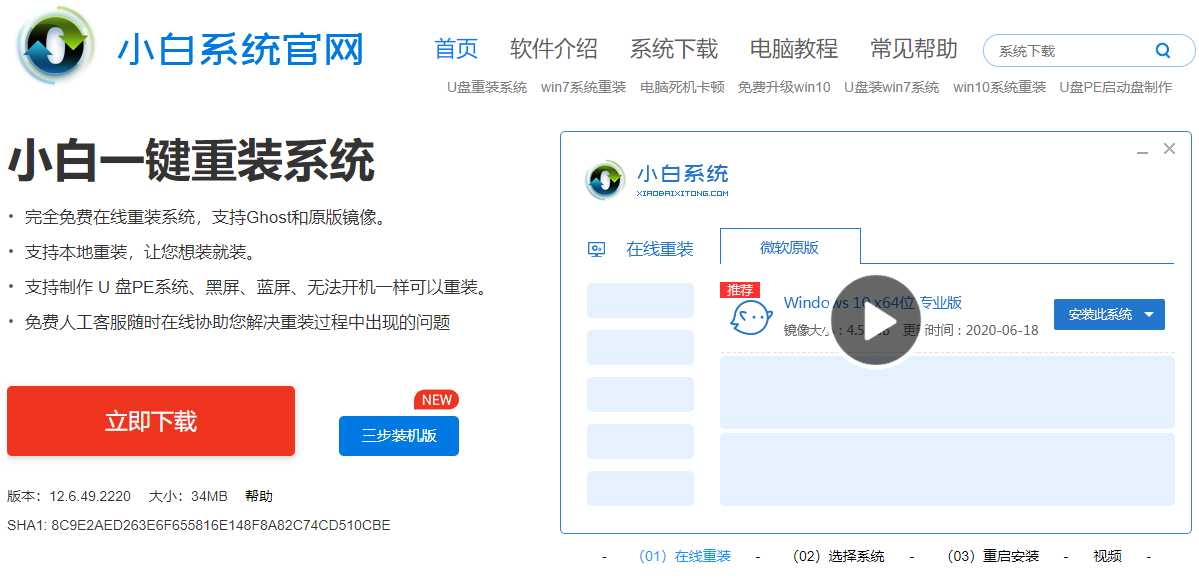Screen dimensions: 1199x579
Task: Click the 安装此系统 button
Action: (1109, 314)
